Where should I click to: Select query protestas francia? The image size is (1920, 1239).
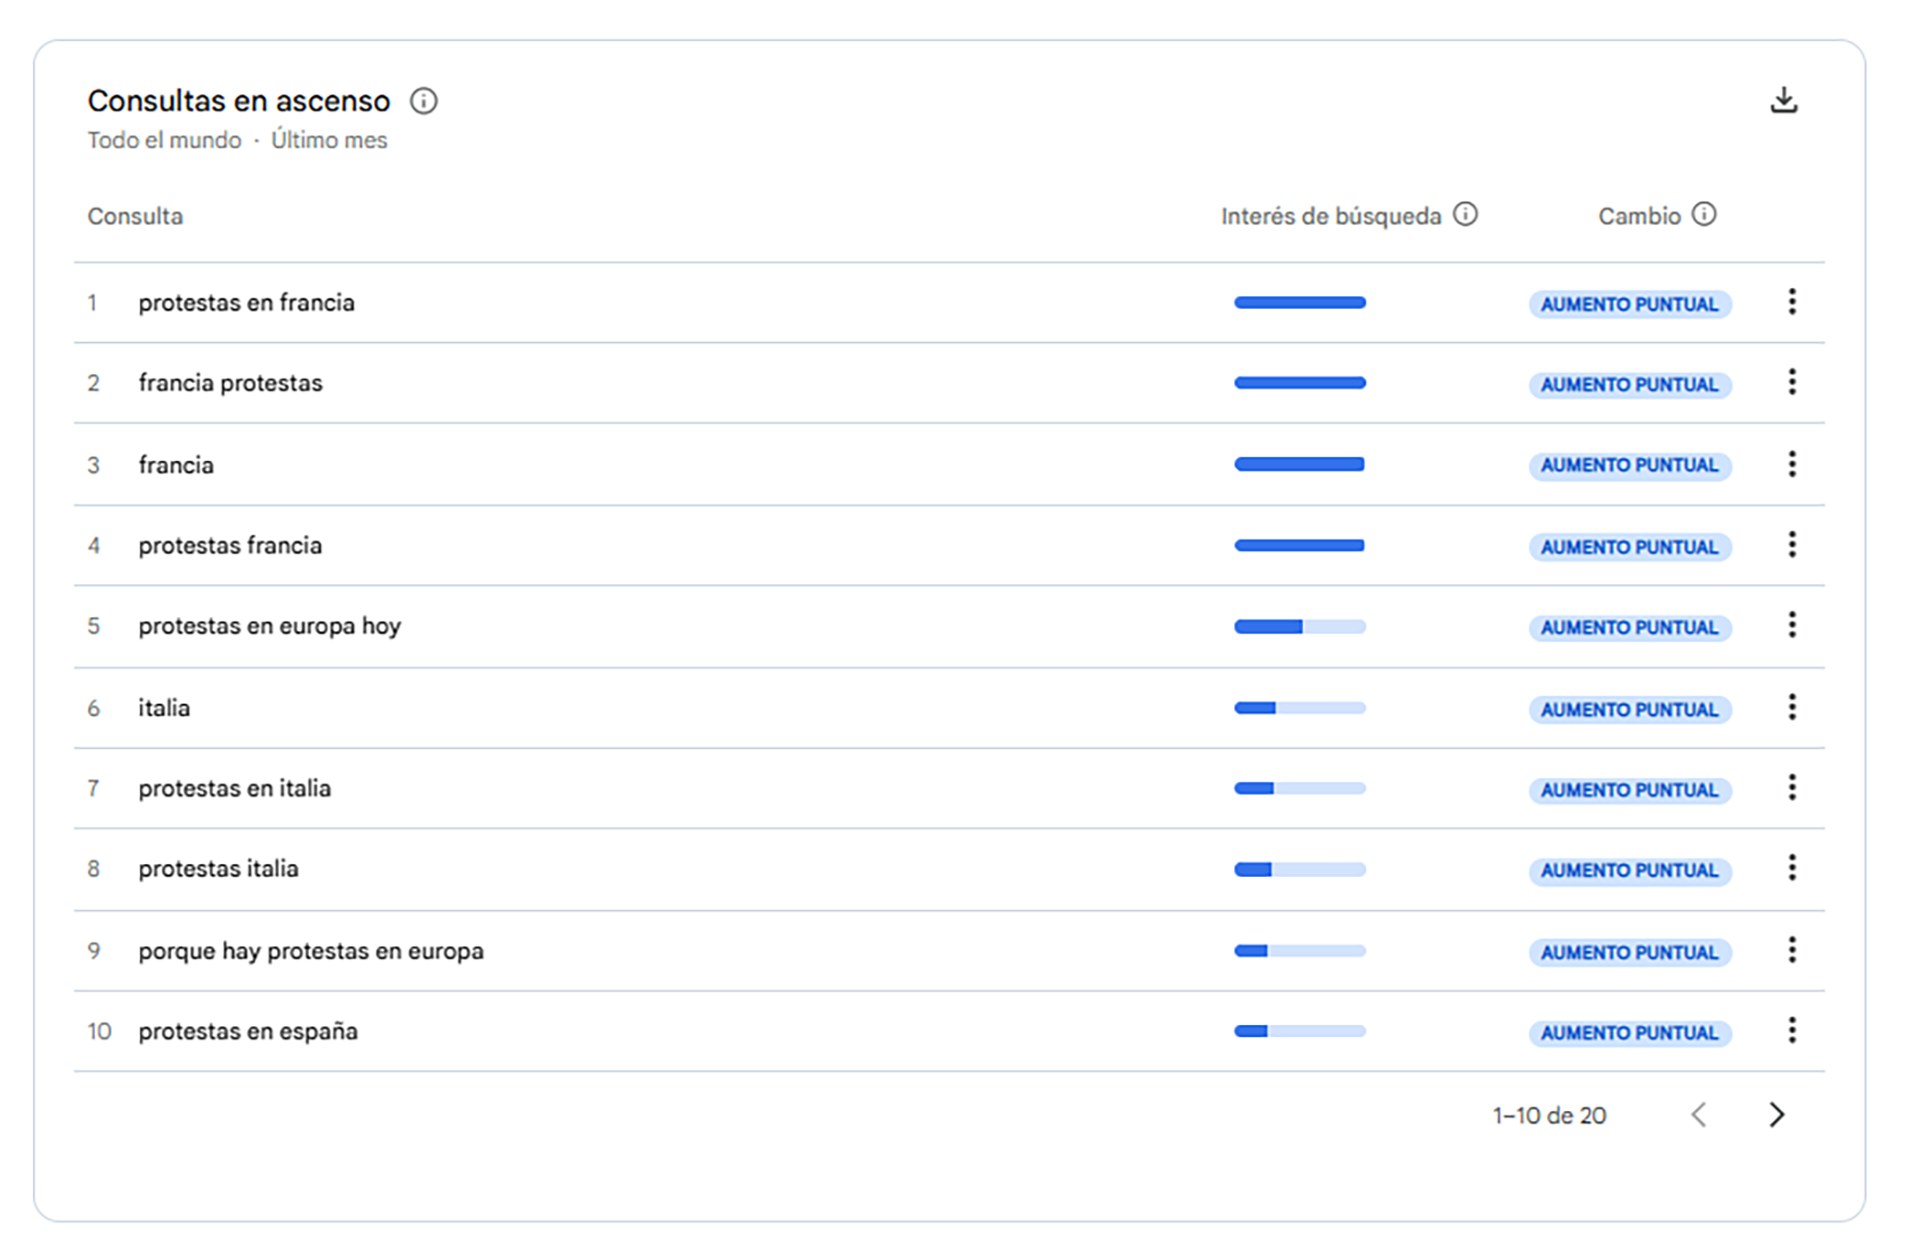point(230,546)
